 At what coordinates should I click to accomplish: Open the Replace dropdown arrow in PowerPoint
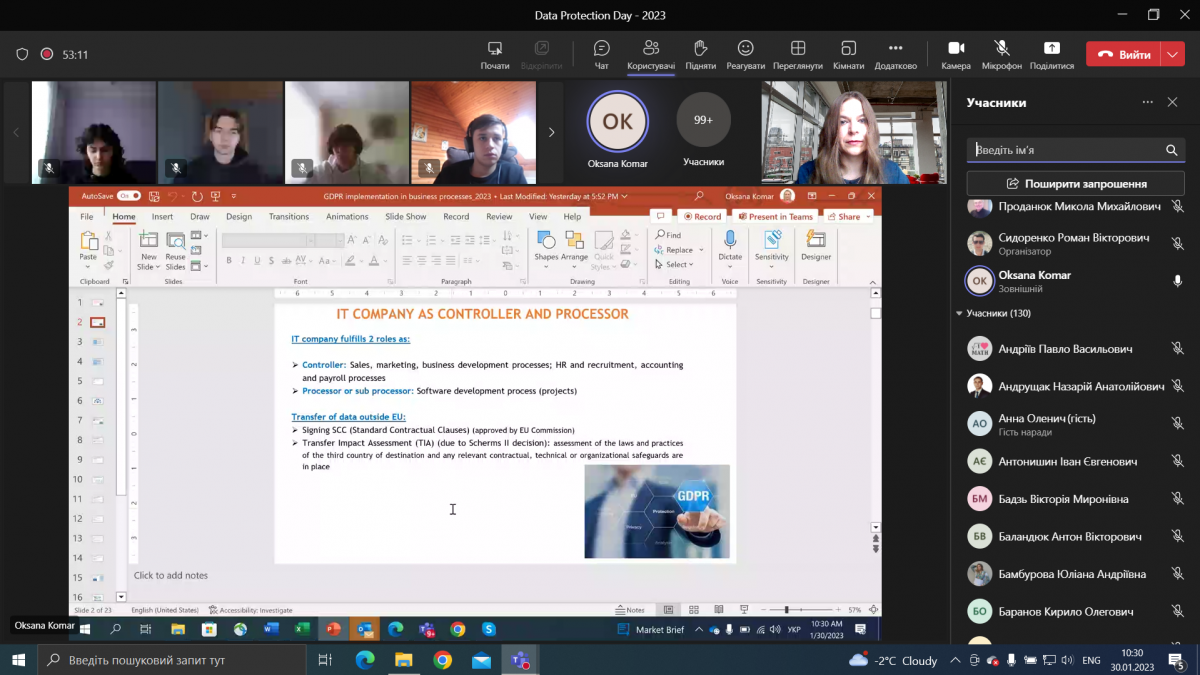[x=702, y=250]
